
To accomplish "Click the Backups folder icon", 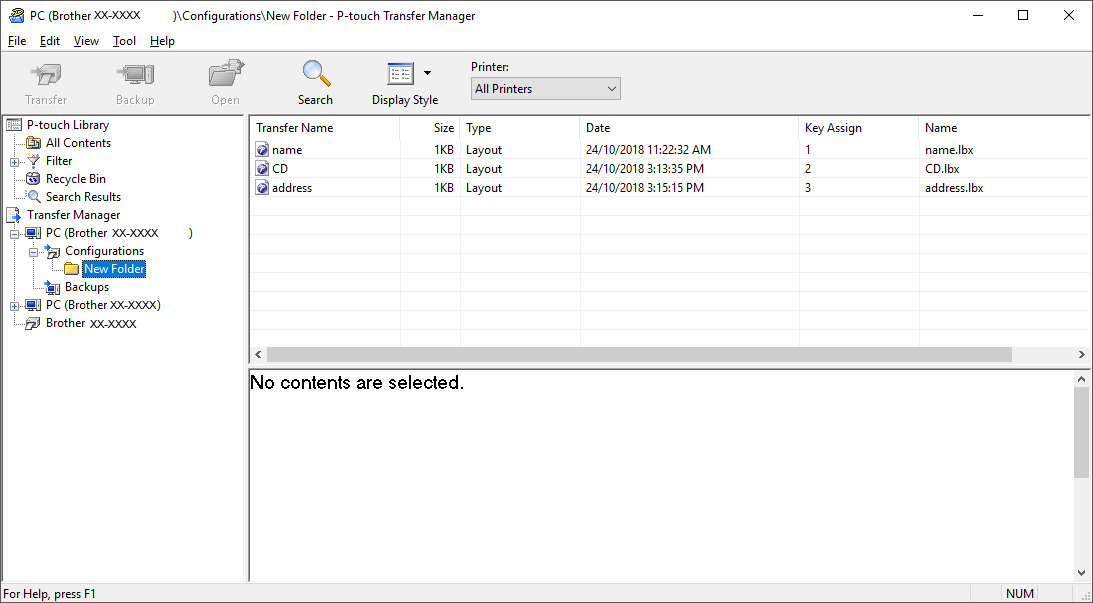I will [53, 287].
